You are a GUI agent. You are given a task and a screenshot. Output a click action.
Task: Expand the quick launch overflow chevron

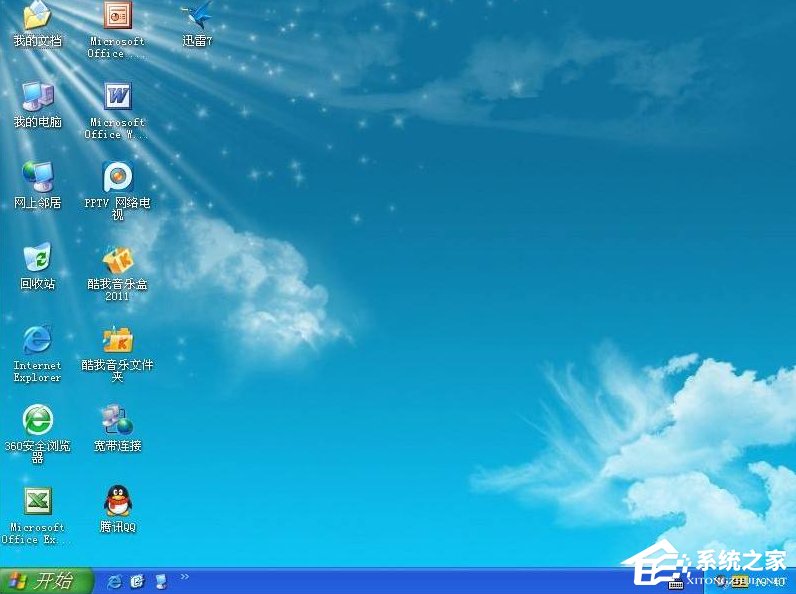point(184,577)
